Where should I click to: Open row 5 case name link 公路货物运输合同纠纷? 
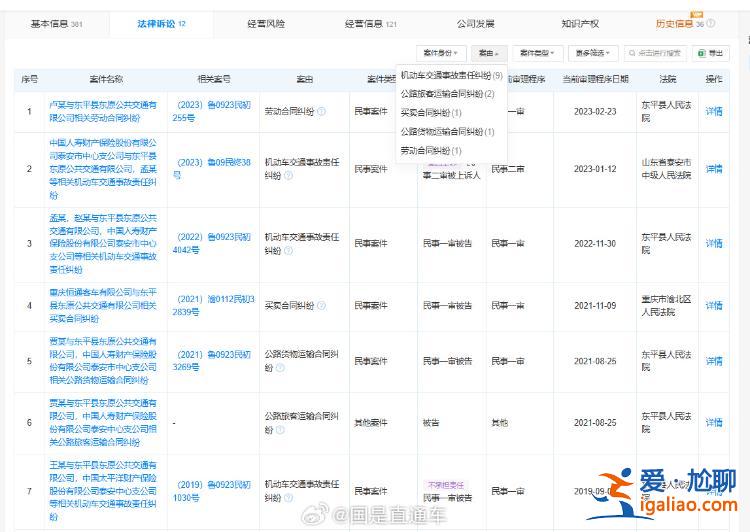[103, 361]
